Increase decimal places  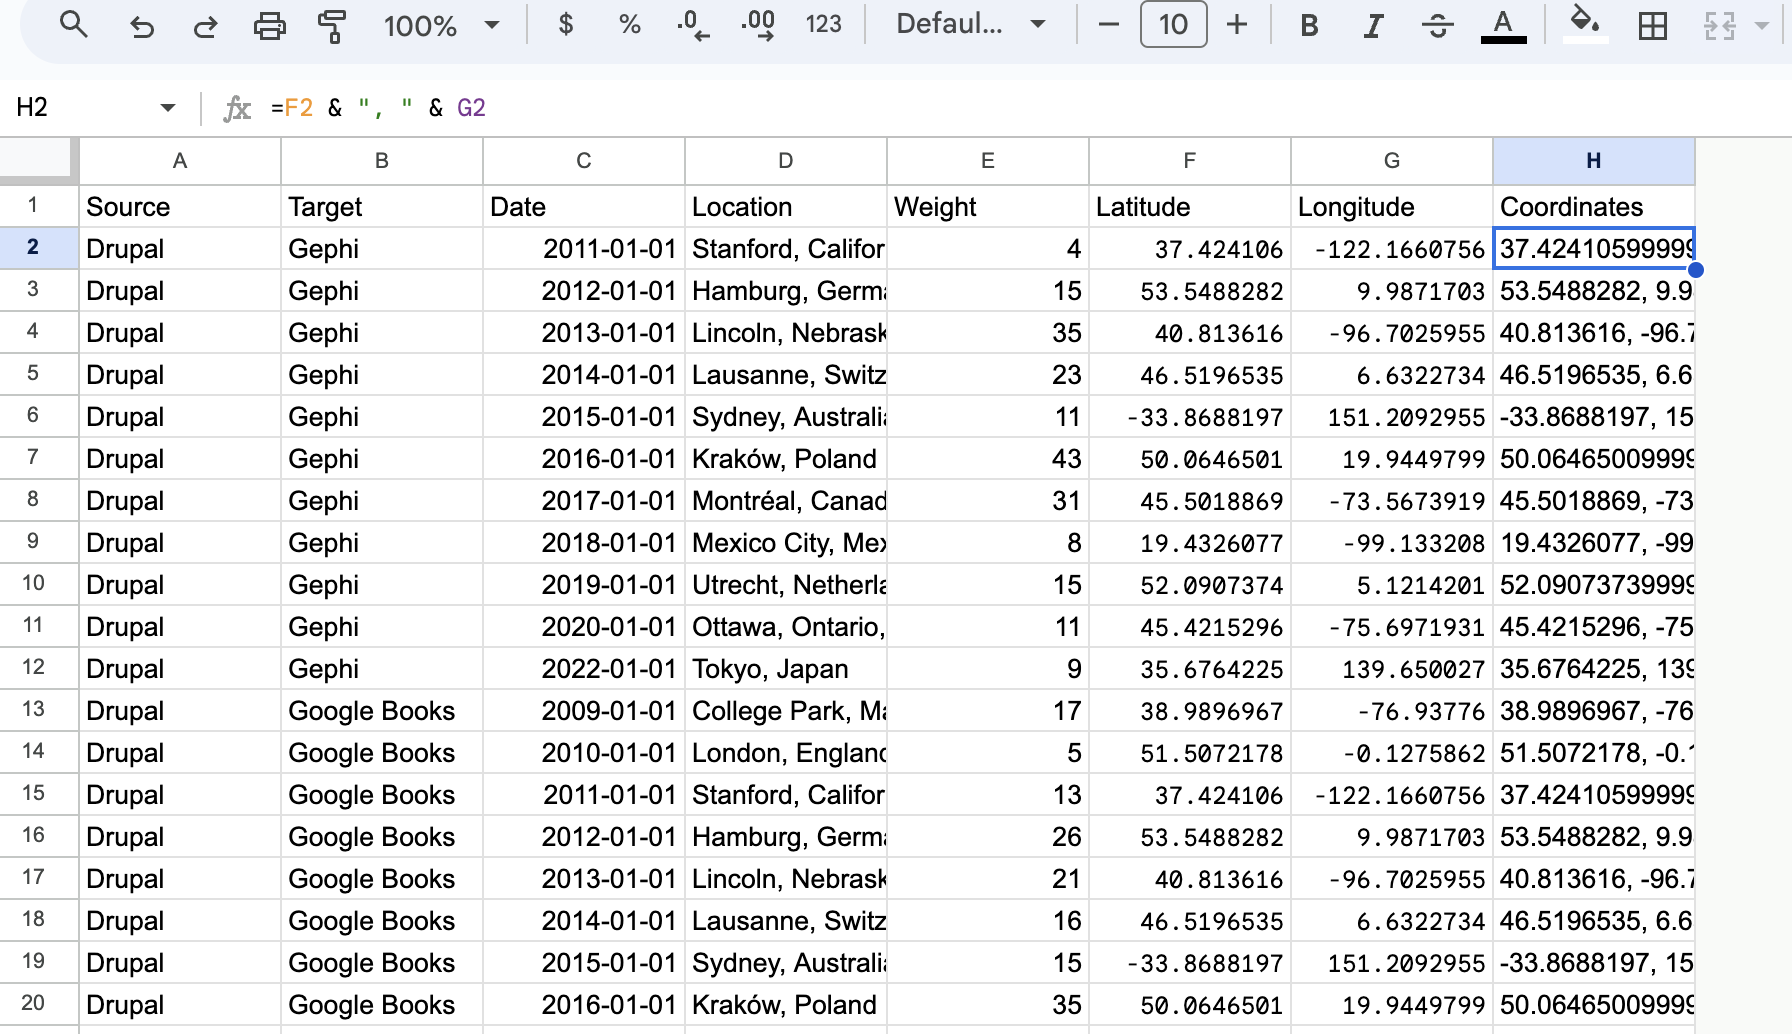coord(758,25)
